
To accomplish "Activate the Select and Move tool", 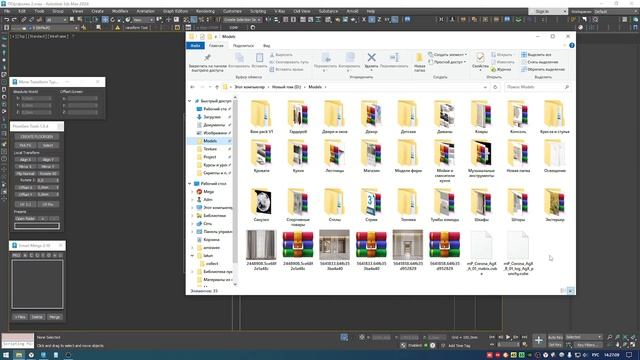I will point(105,20).
